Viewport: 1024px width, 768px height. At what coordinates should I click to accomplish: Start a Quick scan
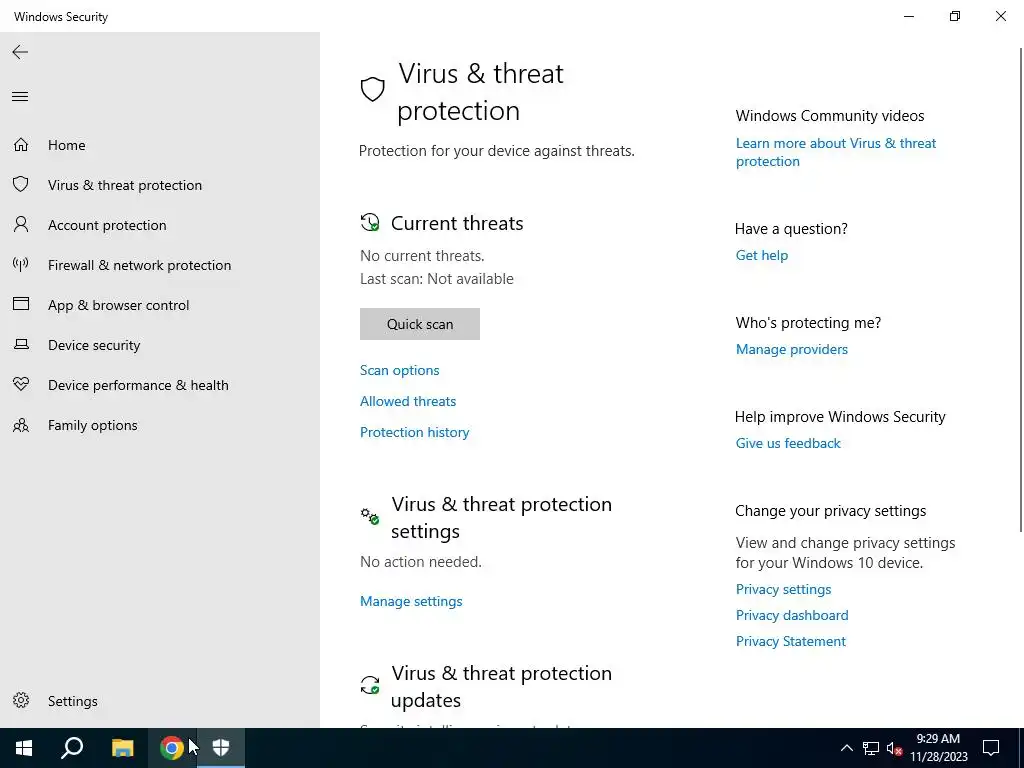pos(420,324)
